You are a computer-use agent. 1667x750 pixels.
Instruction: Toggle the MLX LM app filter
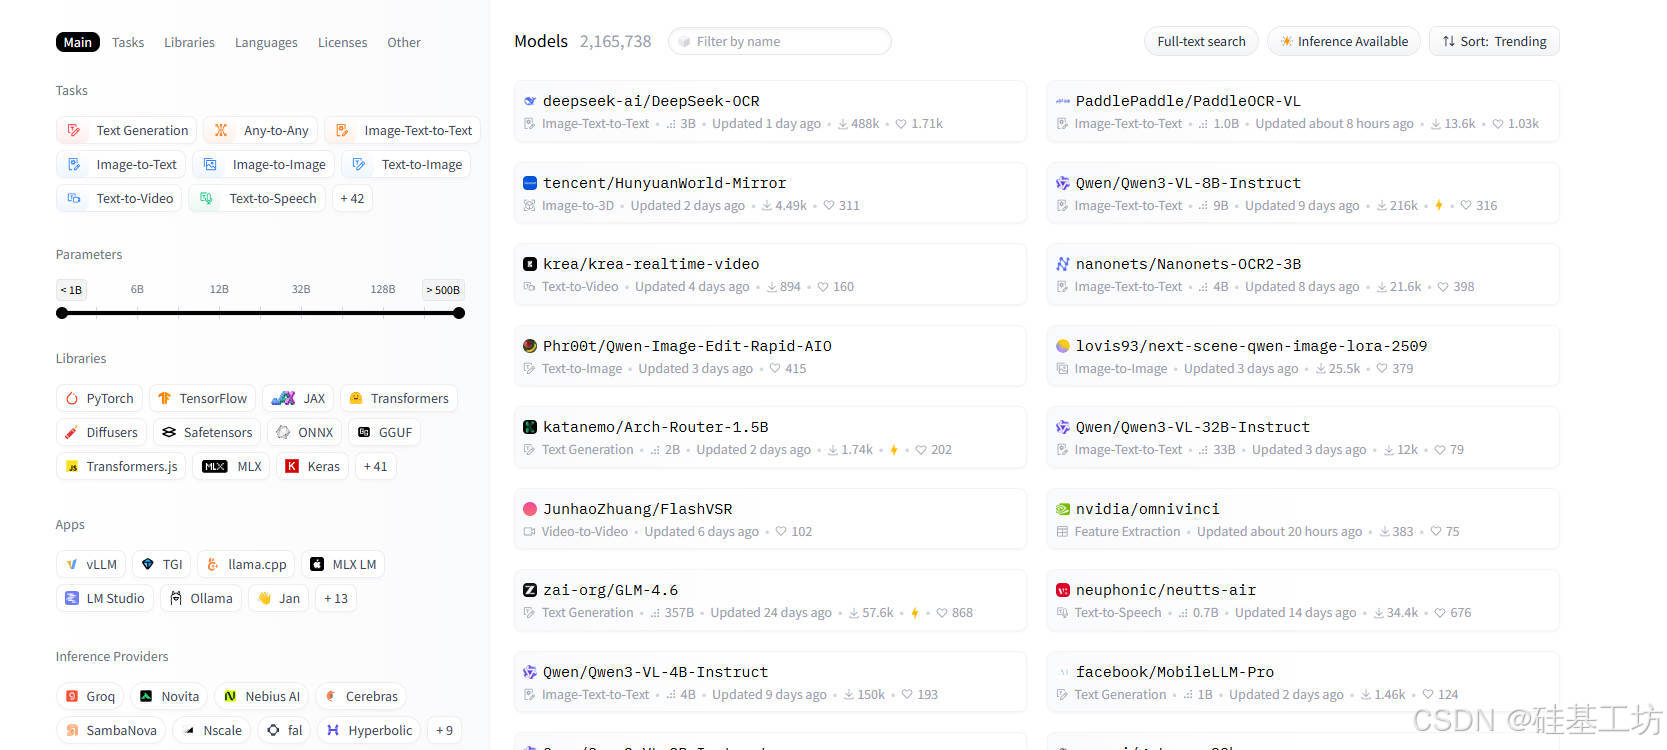(343, 564)
